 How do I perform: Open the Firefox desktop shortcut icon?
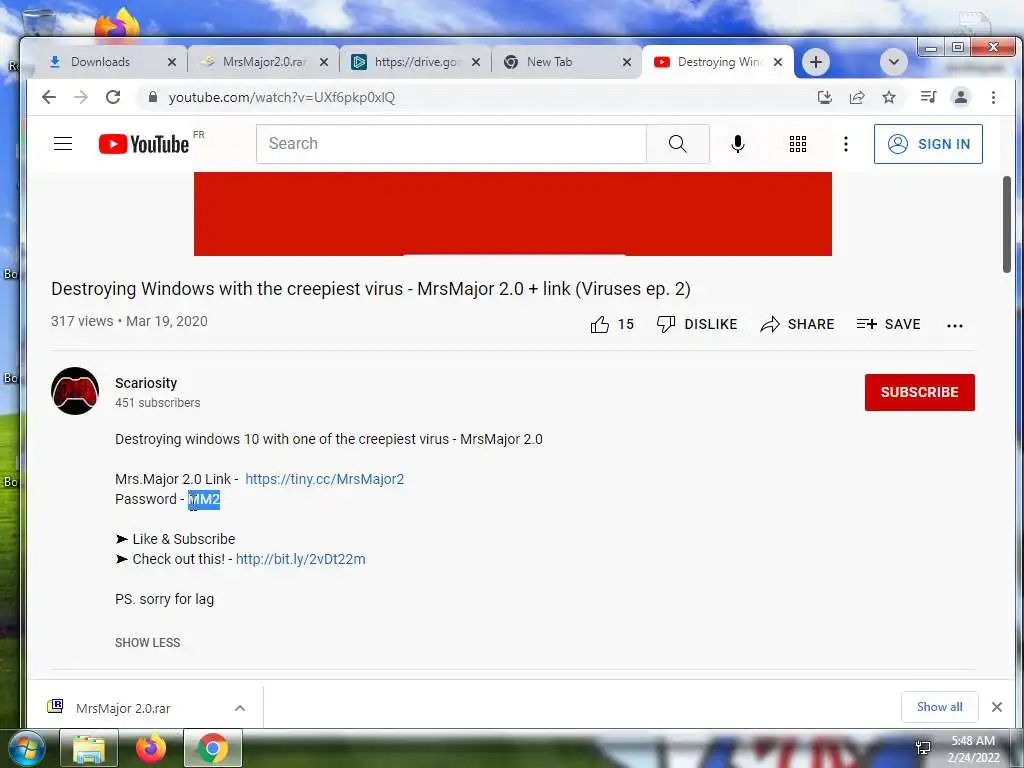coord(118,26)
